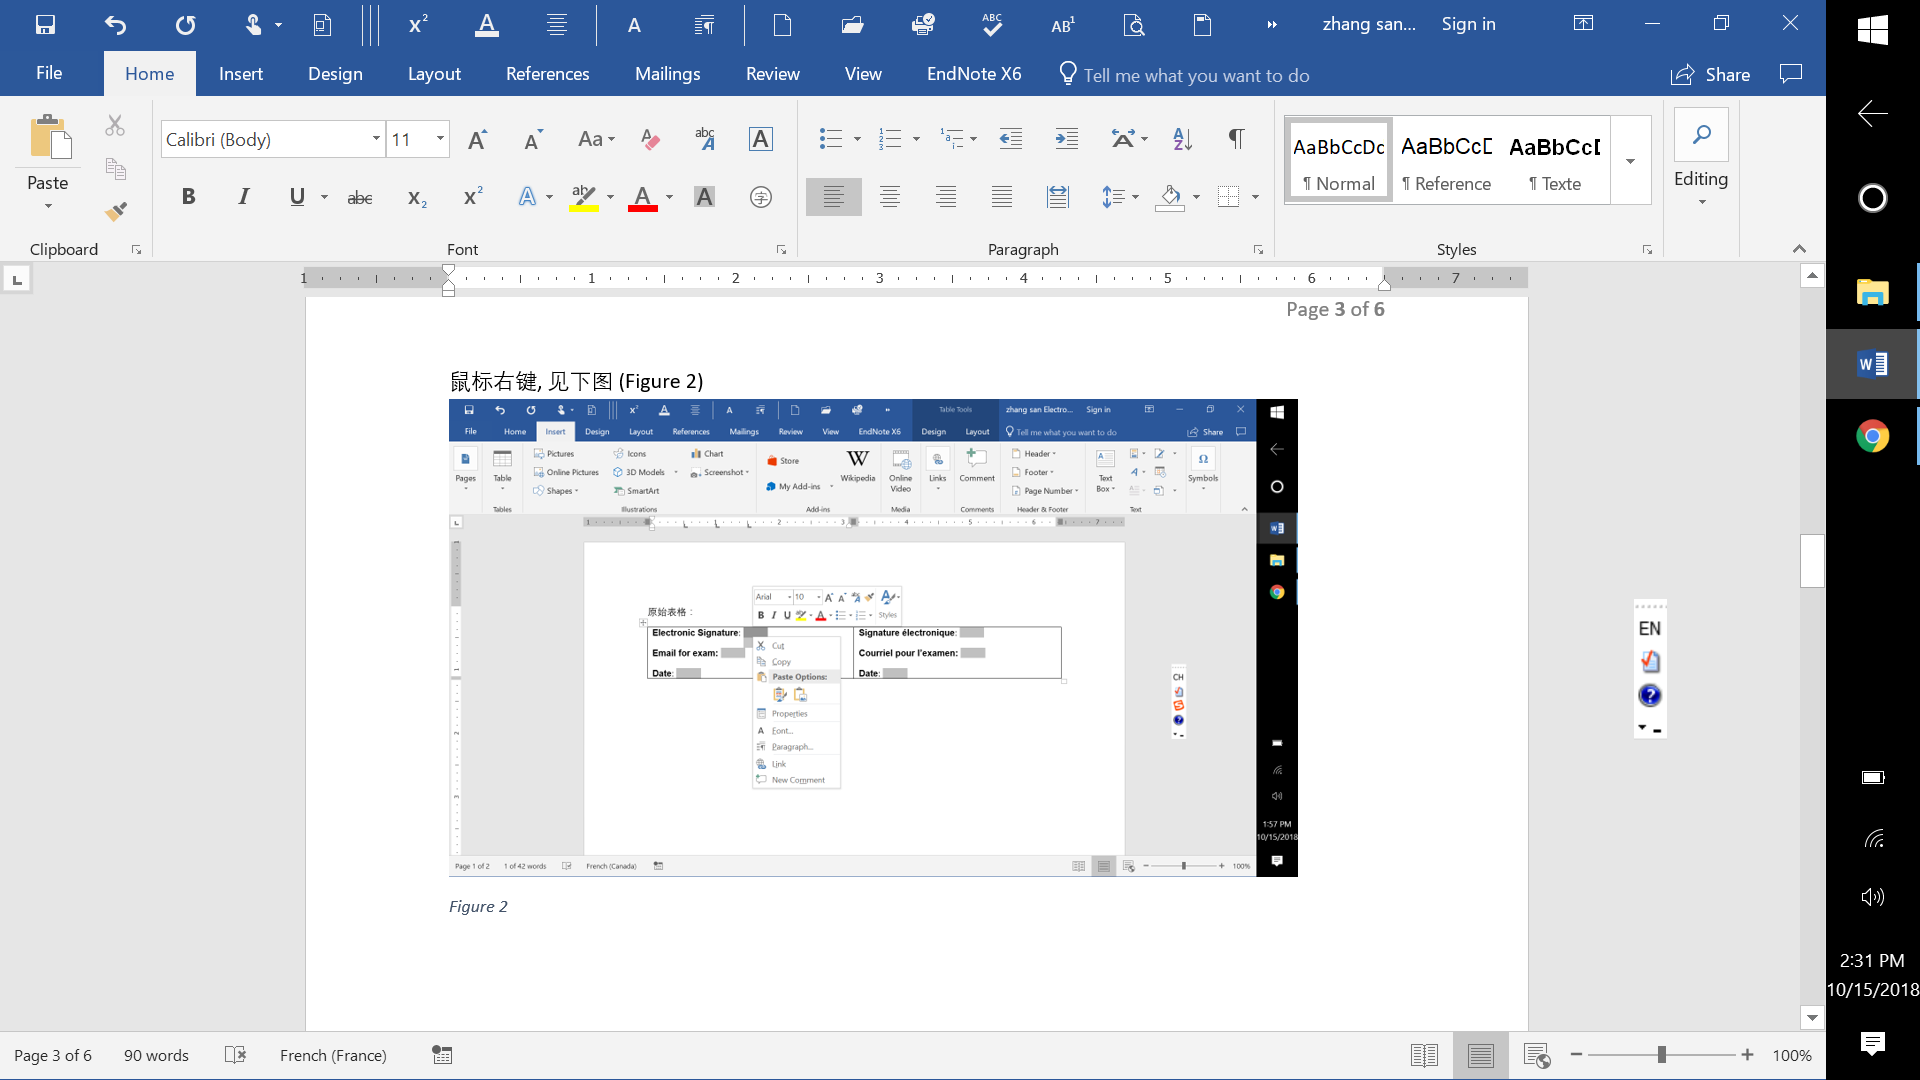Click the zoom slider handle
This screenshot has width=1920, height=1080.
1661,1055
